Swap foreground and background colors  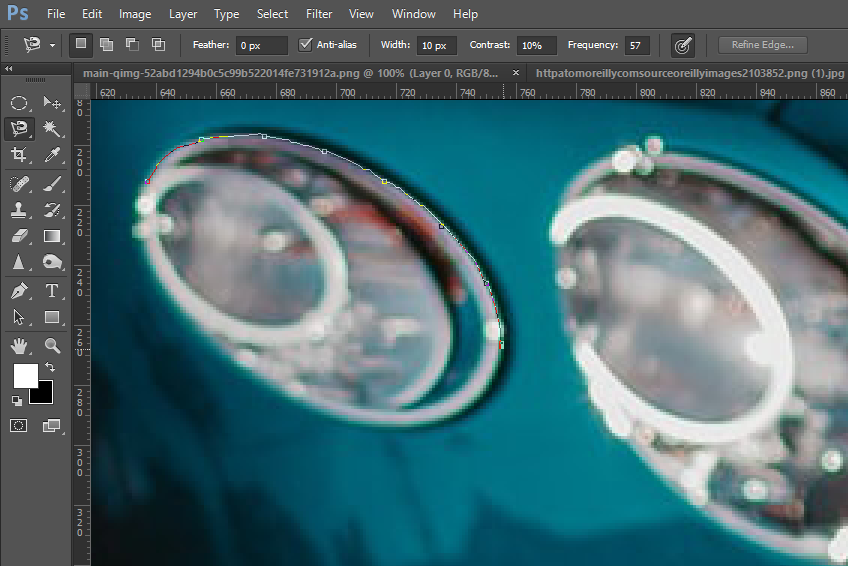tap(50, 367)
